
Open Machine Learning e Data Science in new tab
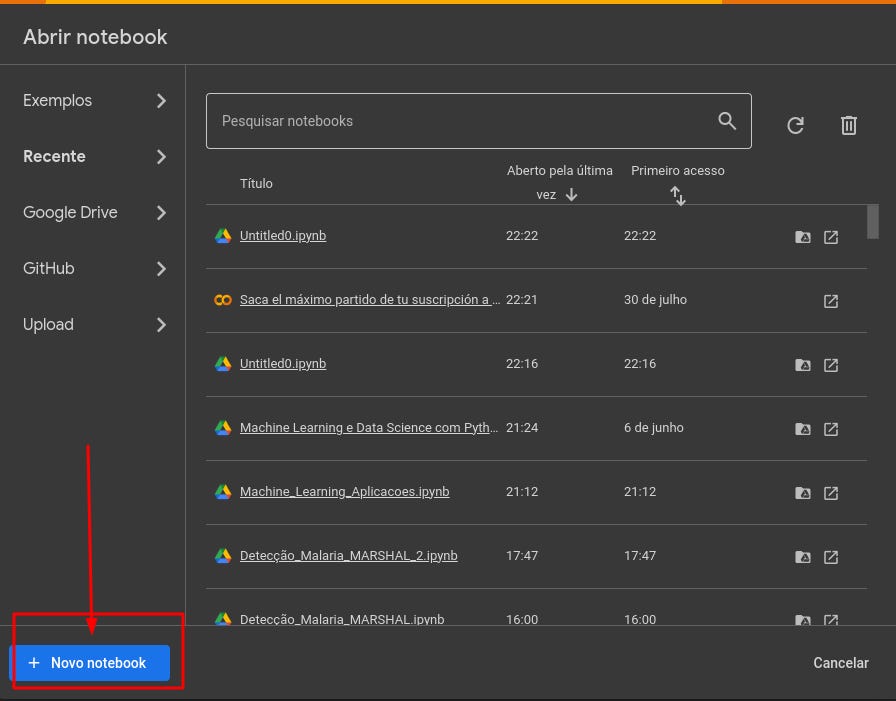point(831,428)
